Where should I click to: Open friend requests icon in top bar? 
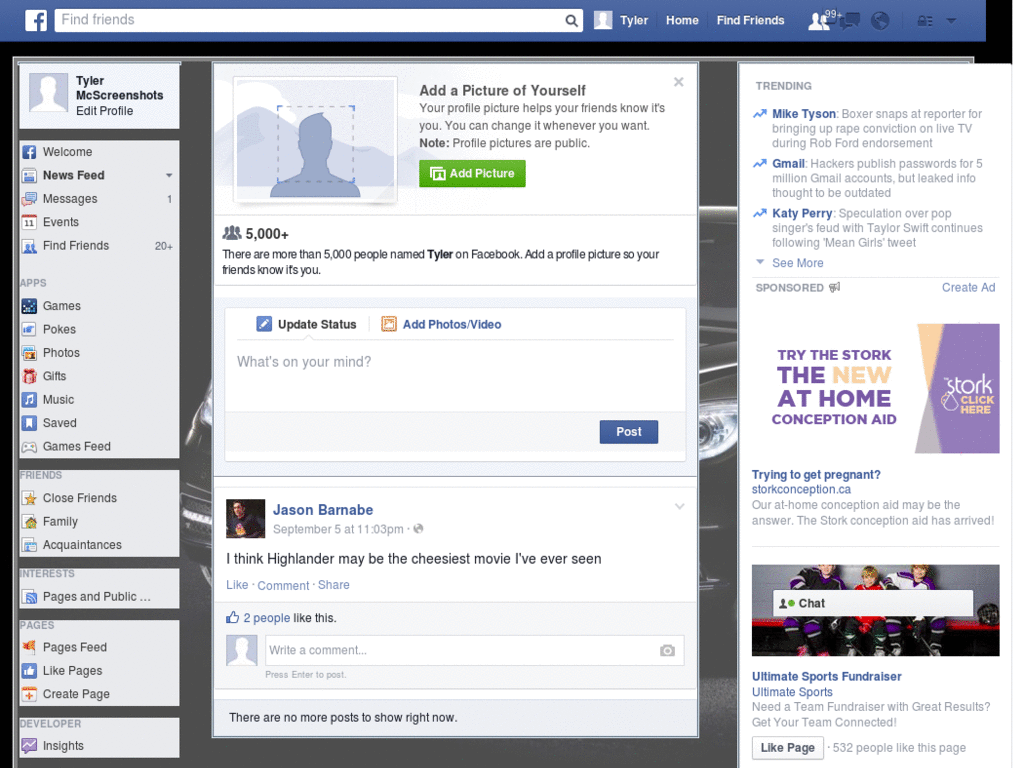coord(818,21)
